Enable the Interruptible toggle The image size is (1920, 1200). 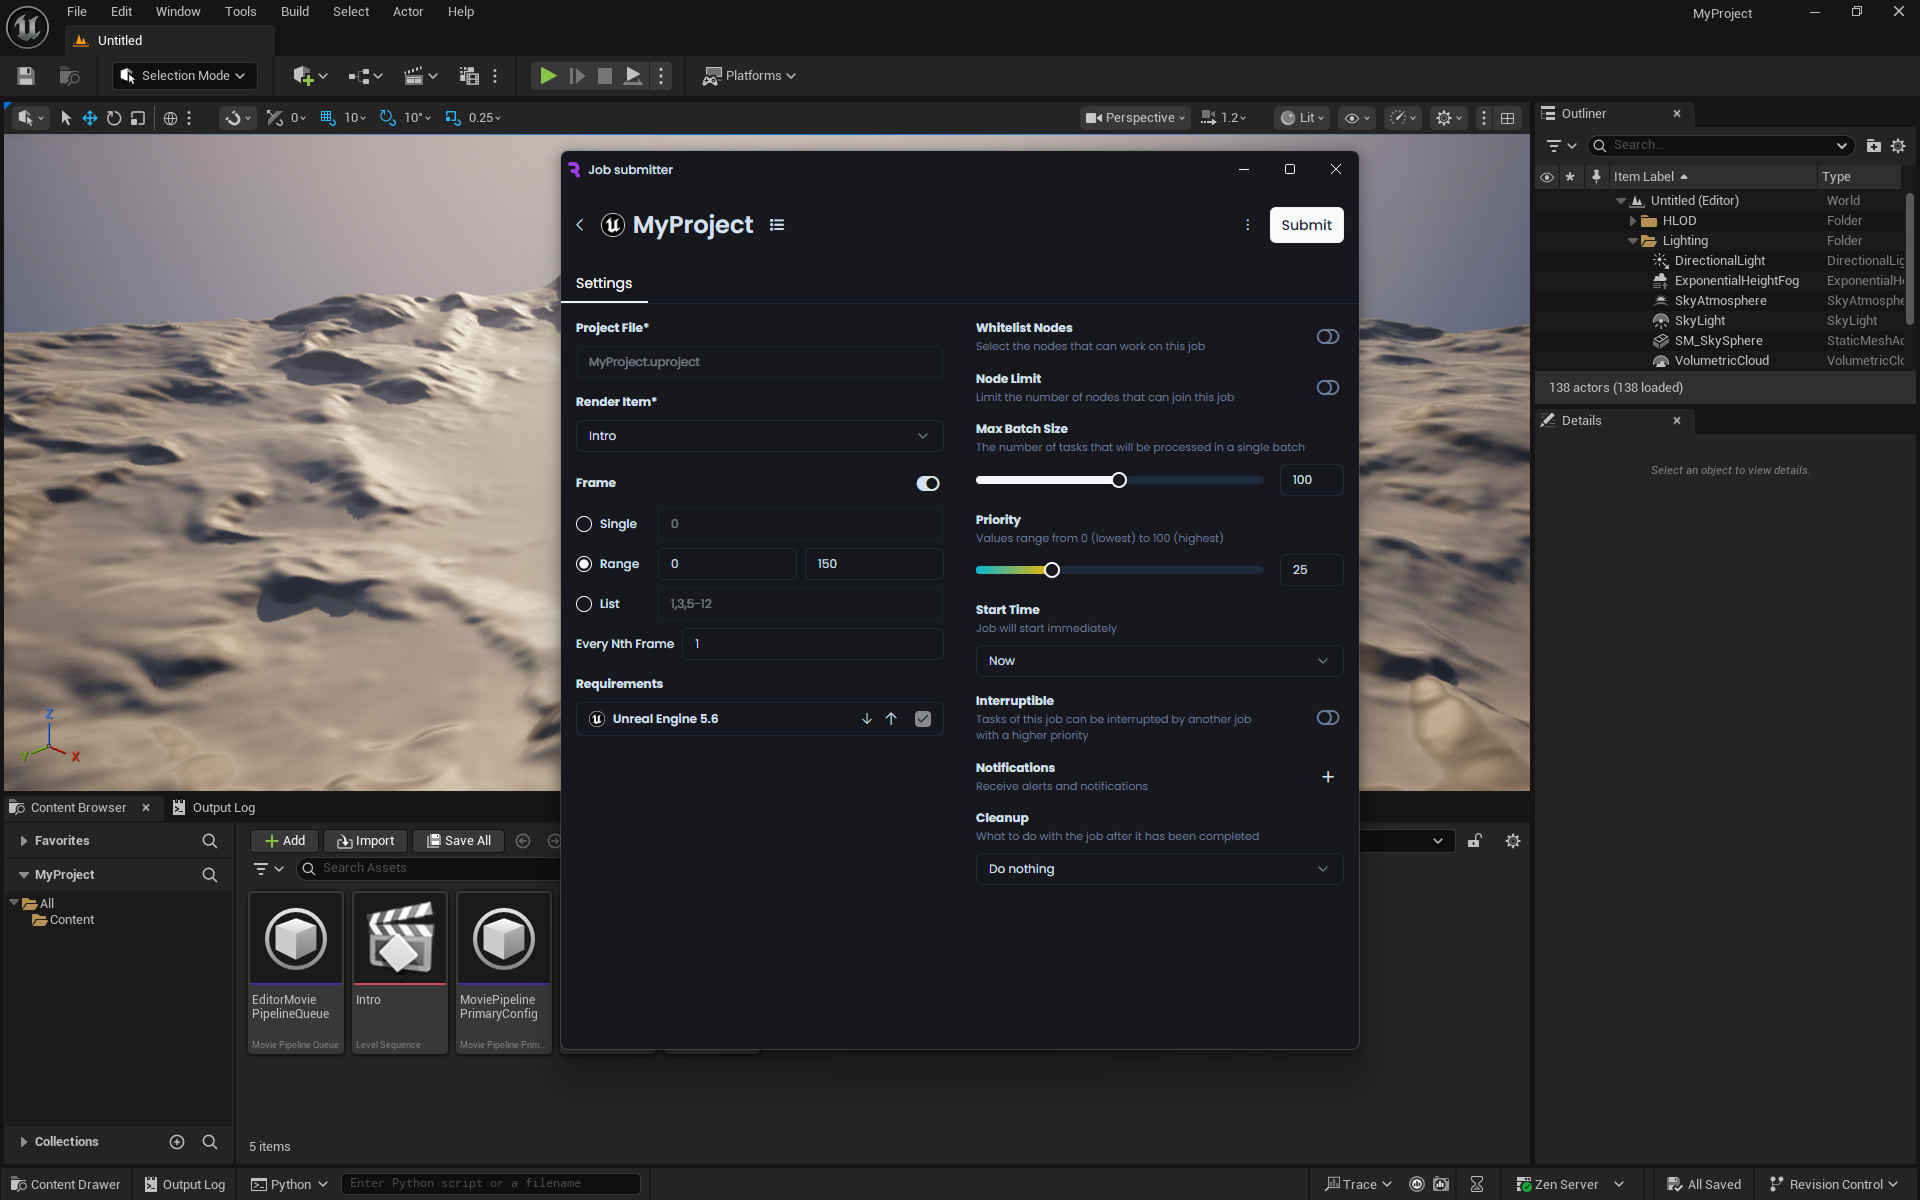[x=1328, y=718]
